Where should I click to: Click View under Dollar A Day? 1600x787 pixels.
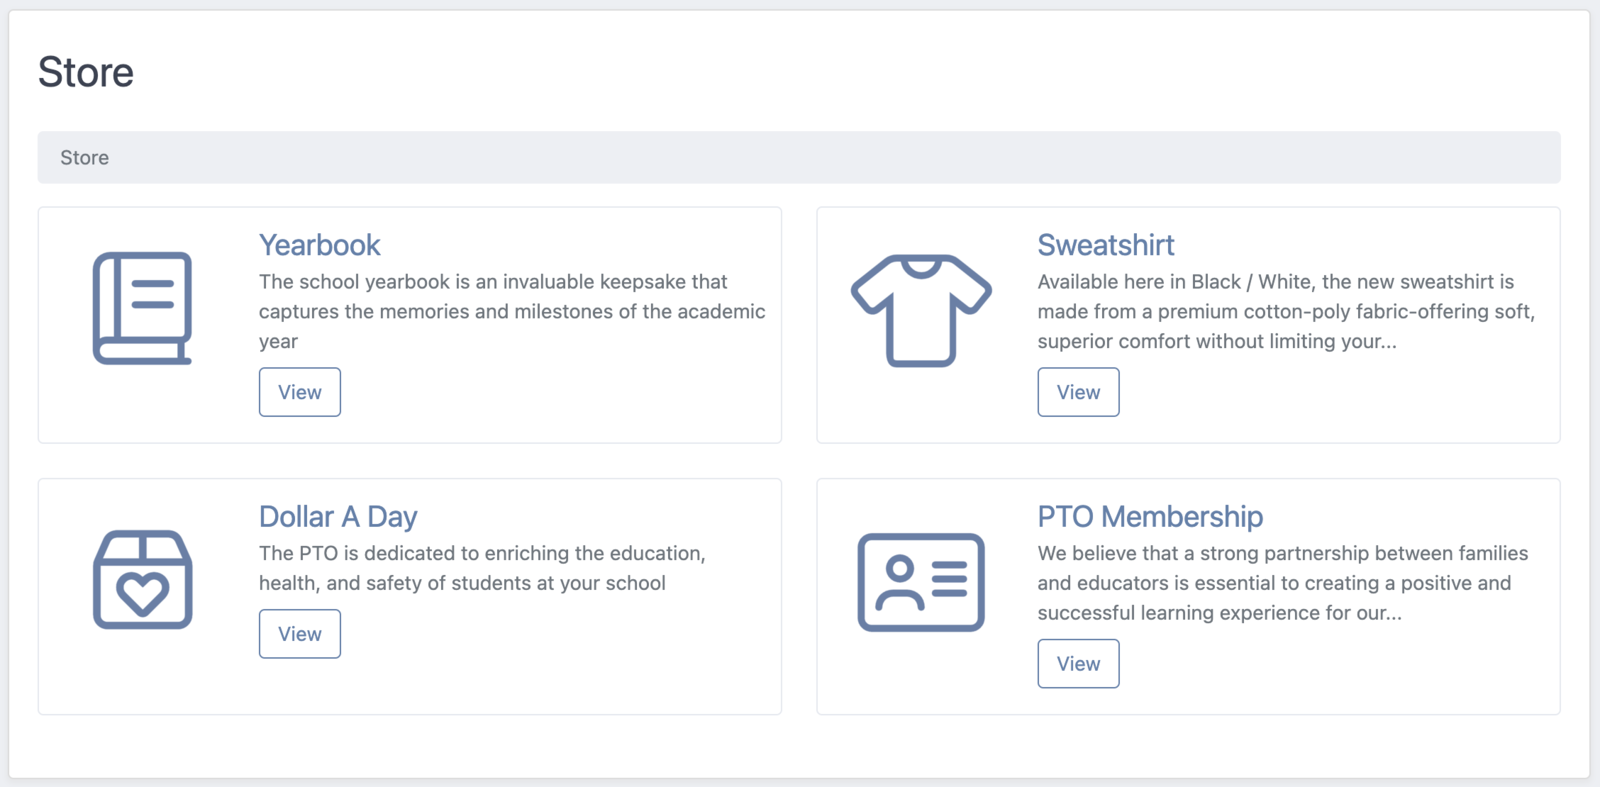[x=300, y=634]
